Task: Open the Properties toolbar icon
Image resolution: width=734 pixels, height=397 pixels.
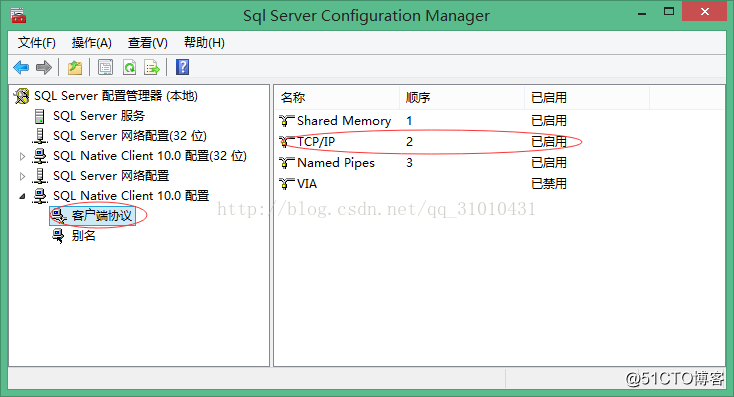Action: click(x=105, y=67)
